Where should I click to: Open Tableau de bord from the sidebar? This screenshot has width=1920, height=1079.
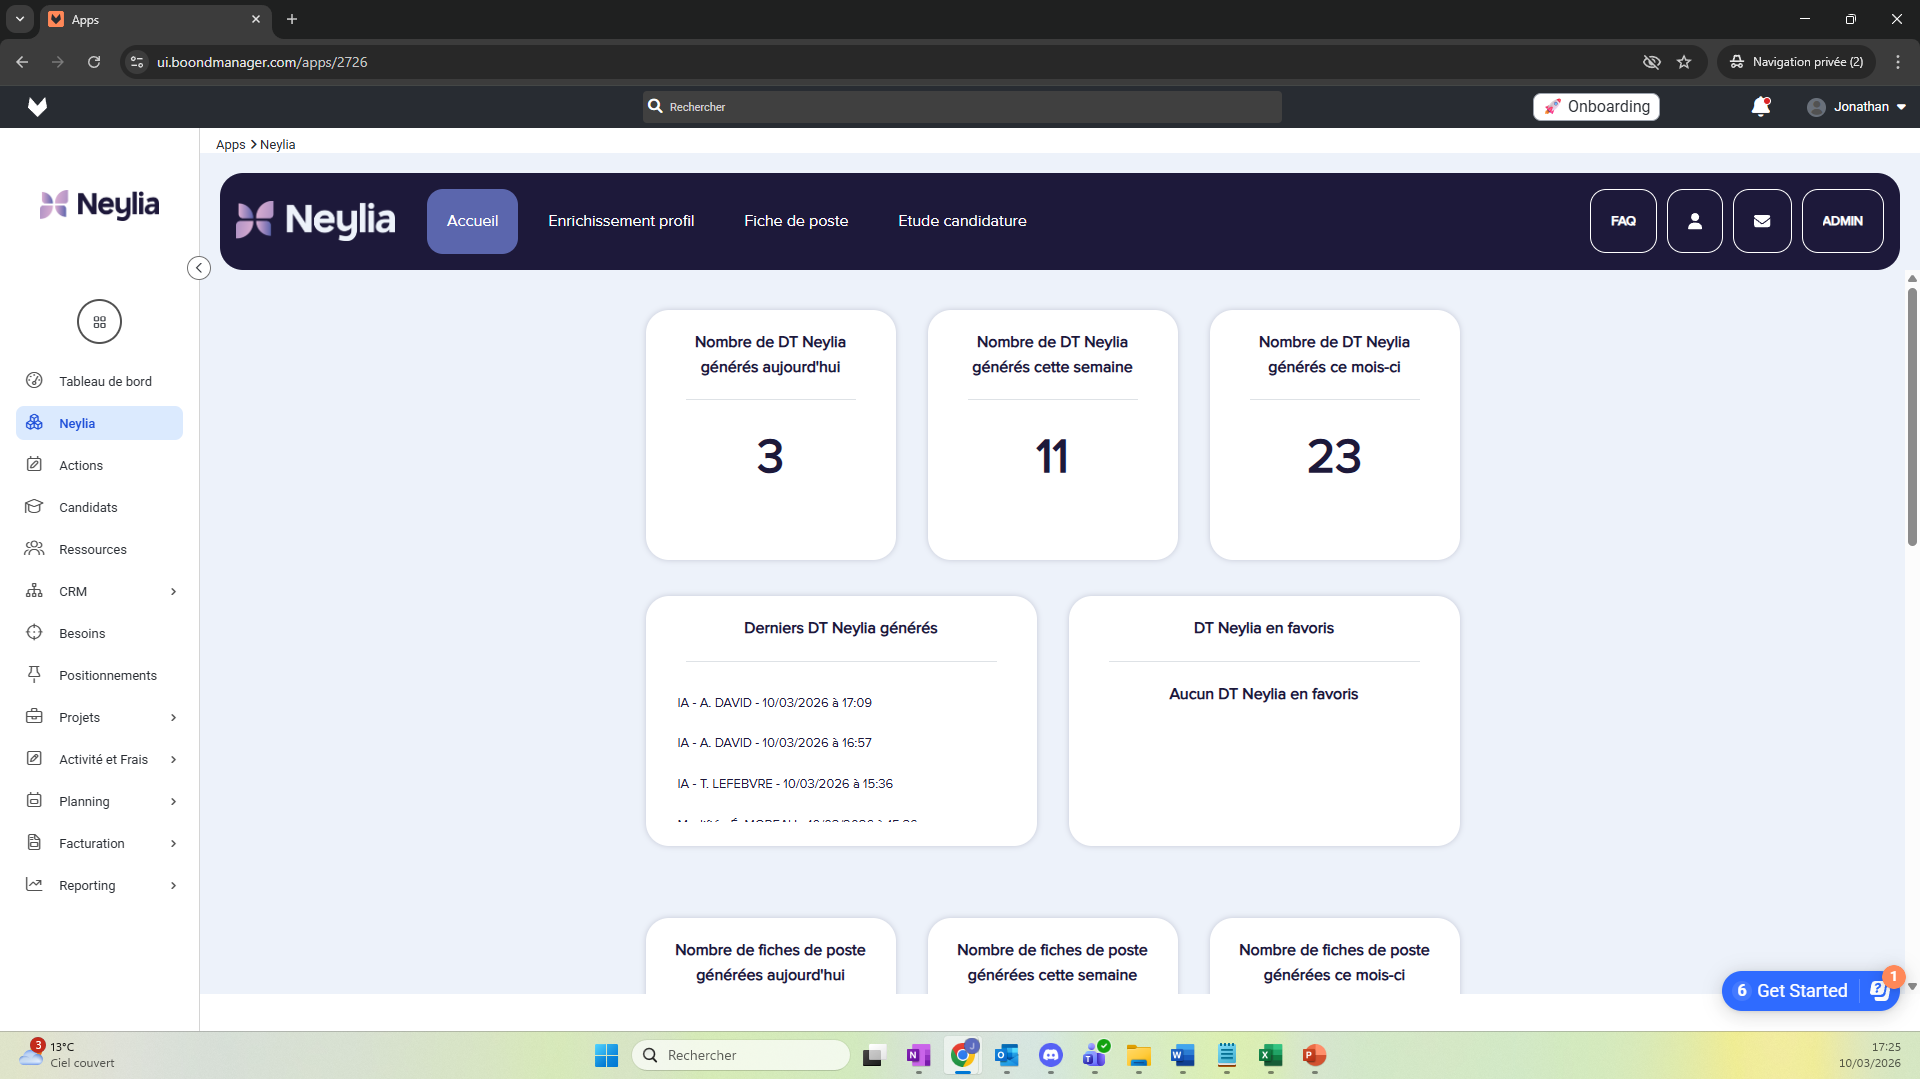[x=104, y=381]
